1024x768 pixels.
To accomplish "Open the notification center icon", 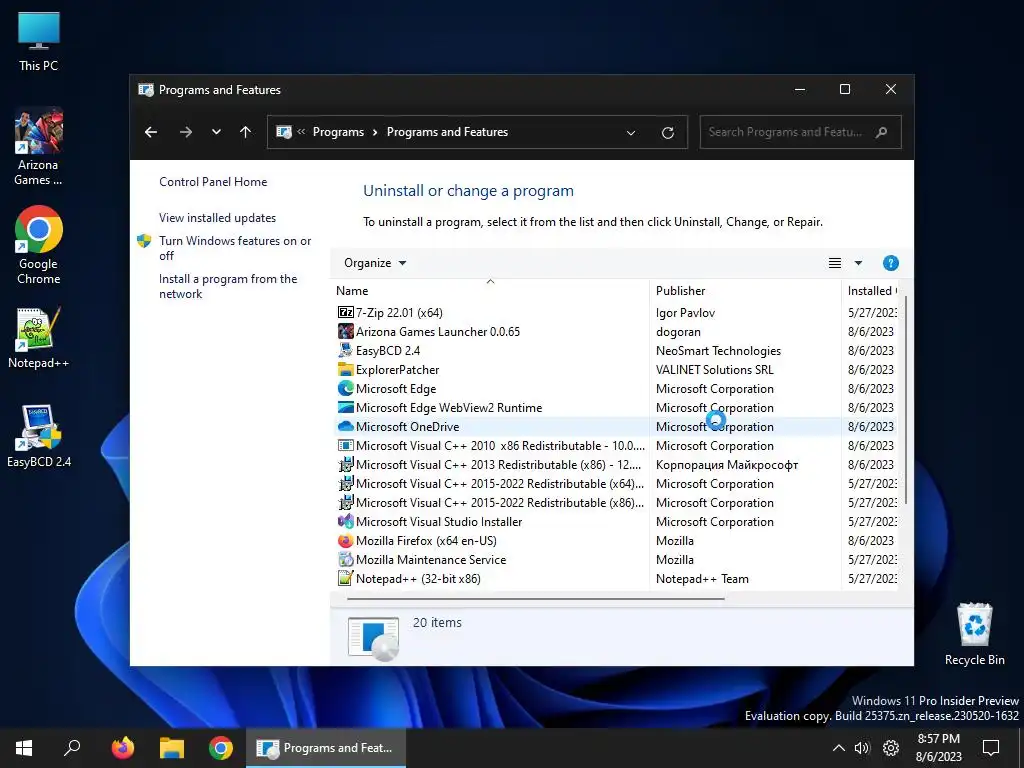I will point(991,748).
